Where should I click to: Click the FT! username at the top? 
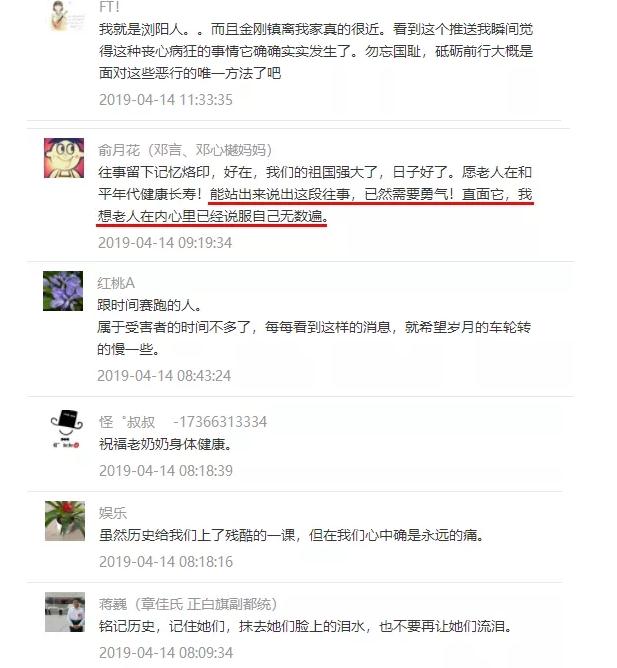pyautogui.click(x=109, y=6)
